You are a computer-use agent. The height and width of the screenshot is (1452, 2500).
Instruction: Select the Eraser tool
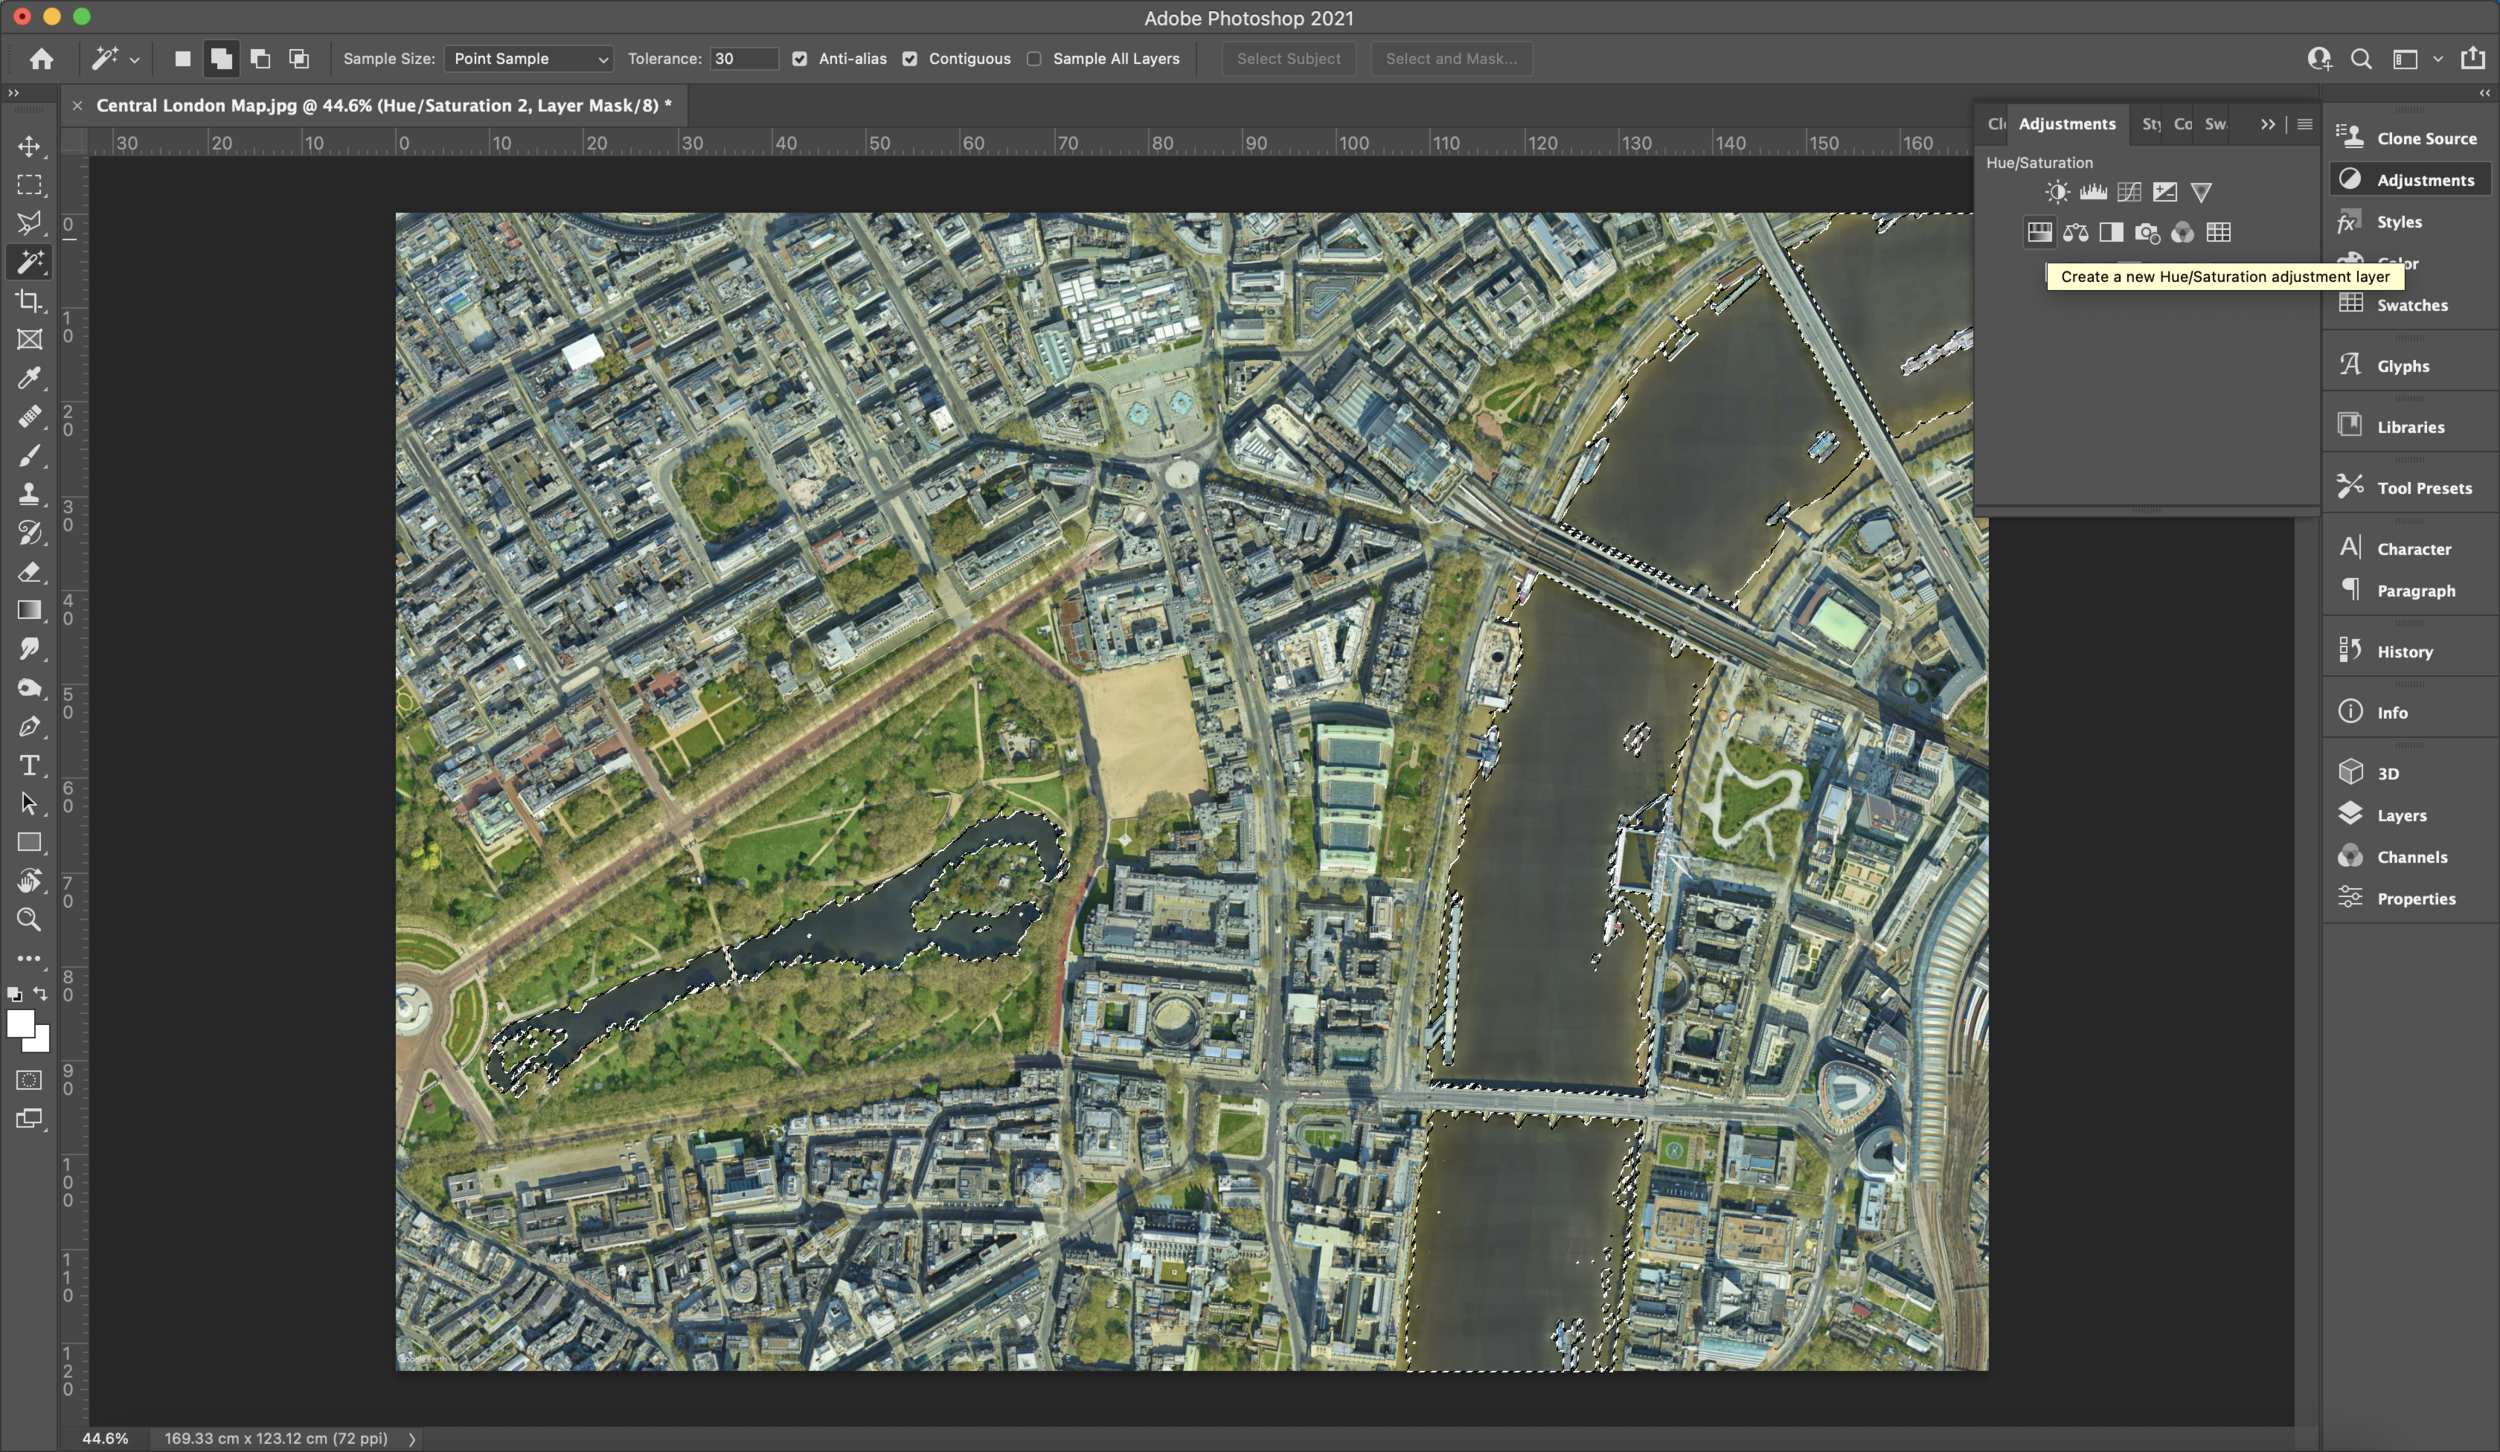pos(29,572)
